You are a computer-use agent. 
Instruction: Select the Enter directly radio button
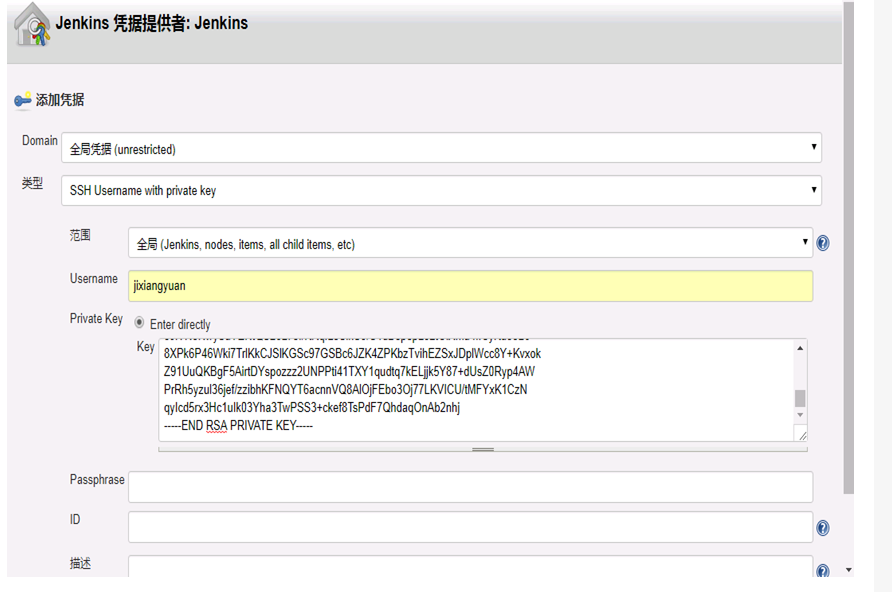139,323
